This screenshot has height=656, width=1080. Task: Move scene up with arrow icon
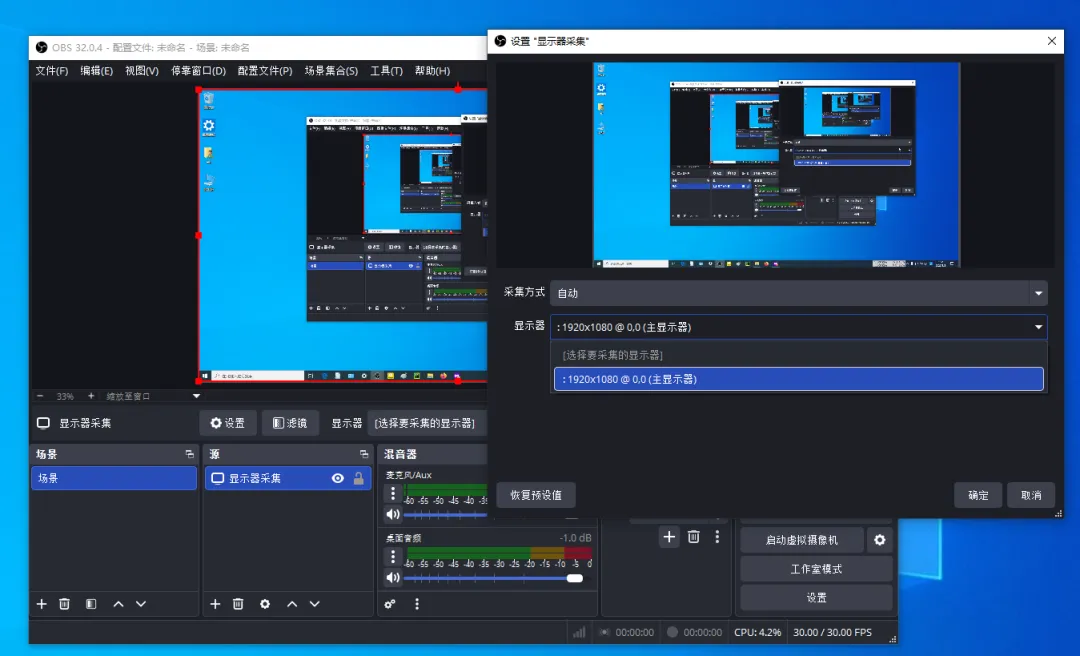click(118, 604)
